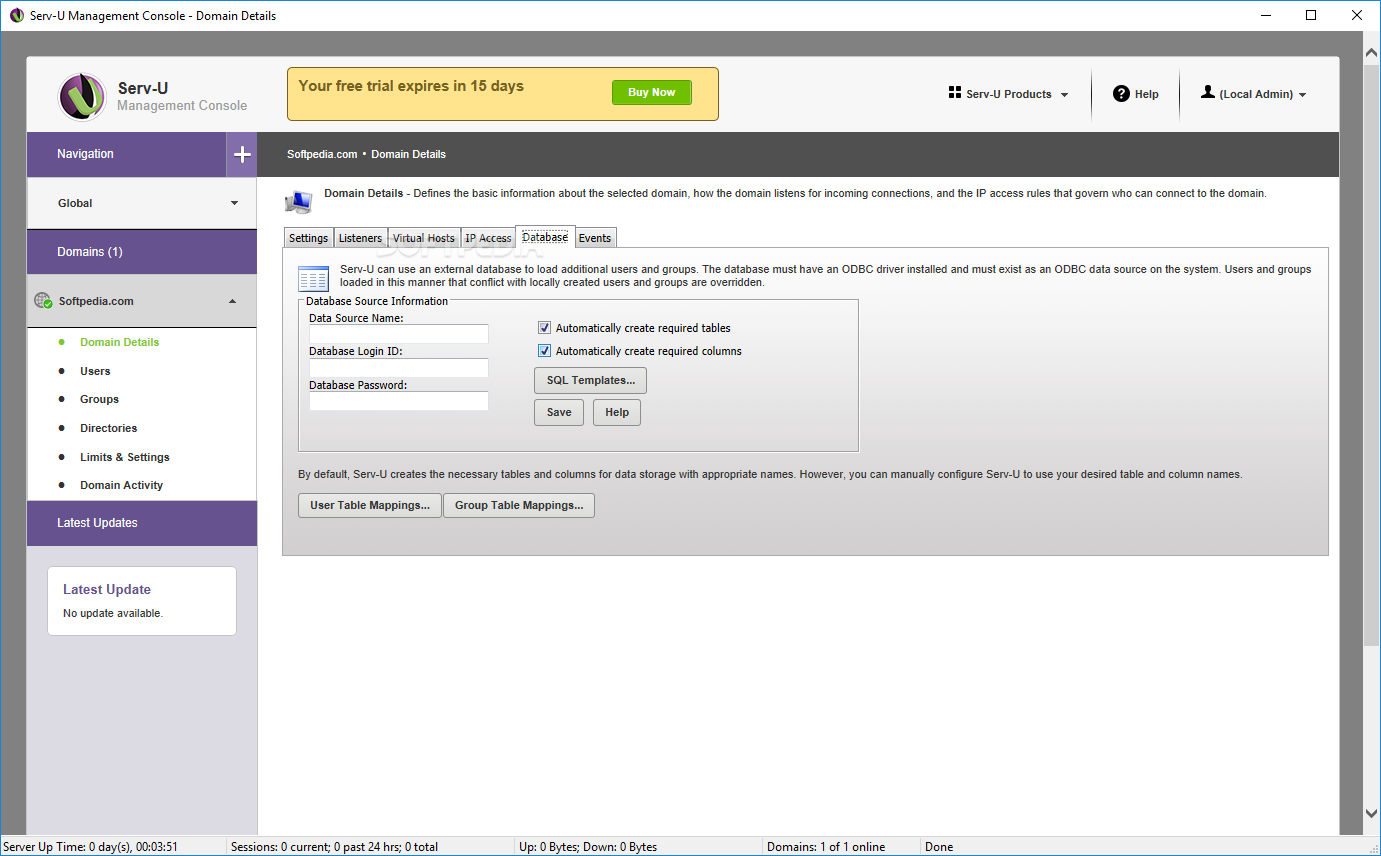Click the Latest Update card
Image resolution: width=1381 pixels, height=856 pixels.
pos(142,601)
